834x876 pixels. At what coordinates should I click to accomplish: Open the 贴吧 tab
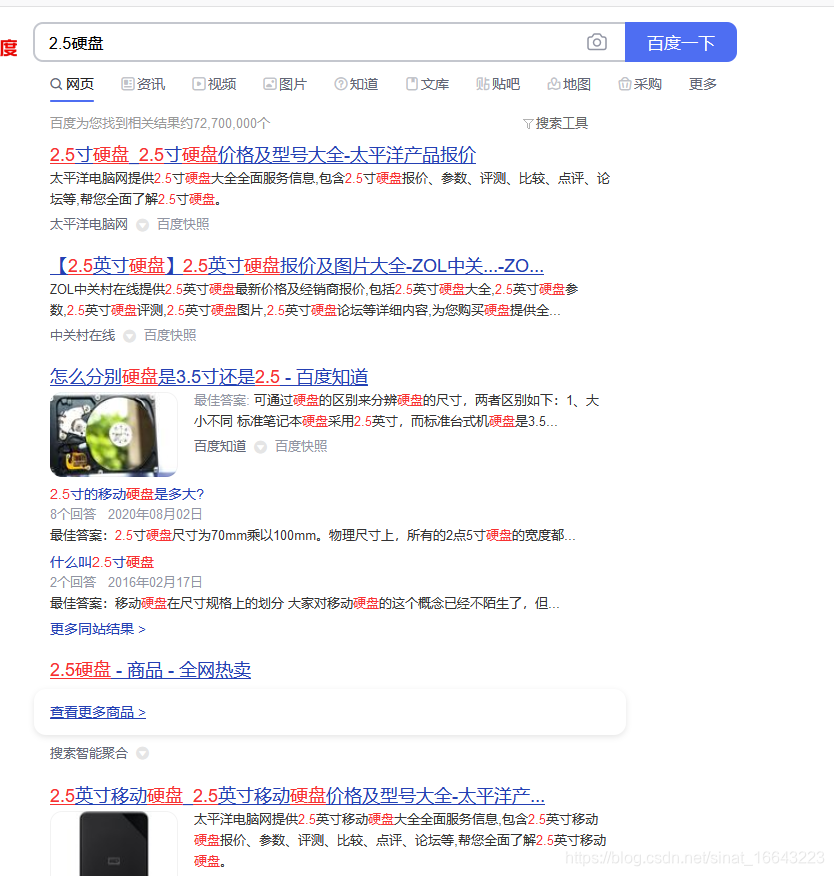(498, 84)
